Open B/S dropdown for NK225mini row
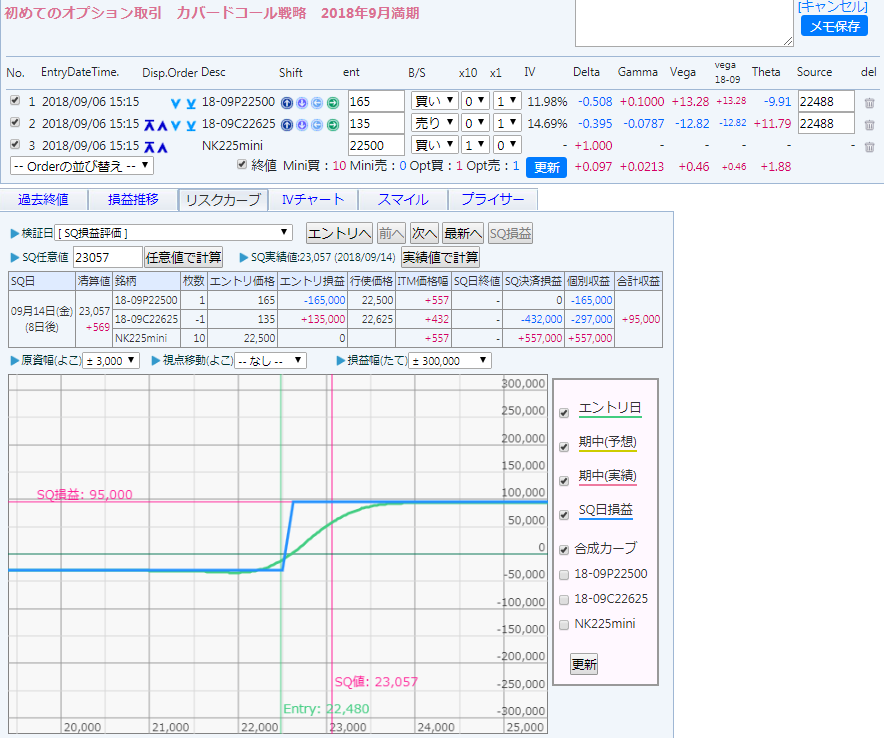Viewport: 884px width, 738px height. 434,145
